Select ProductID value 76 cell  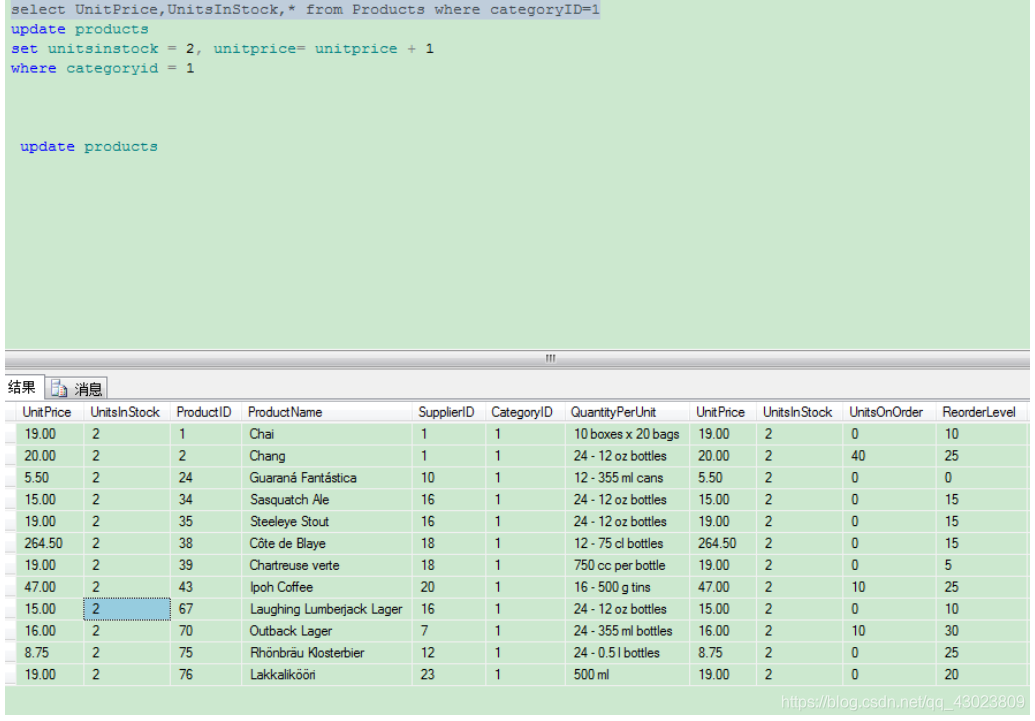pyautogui.click(x=206, y=674)
